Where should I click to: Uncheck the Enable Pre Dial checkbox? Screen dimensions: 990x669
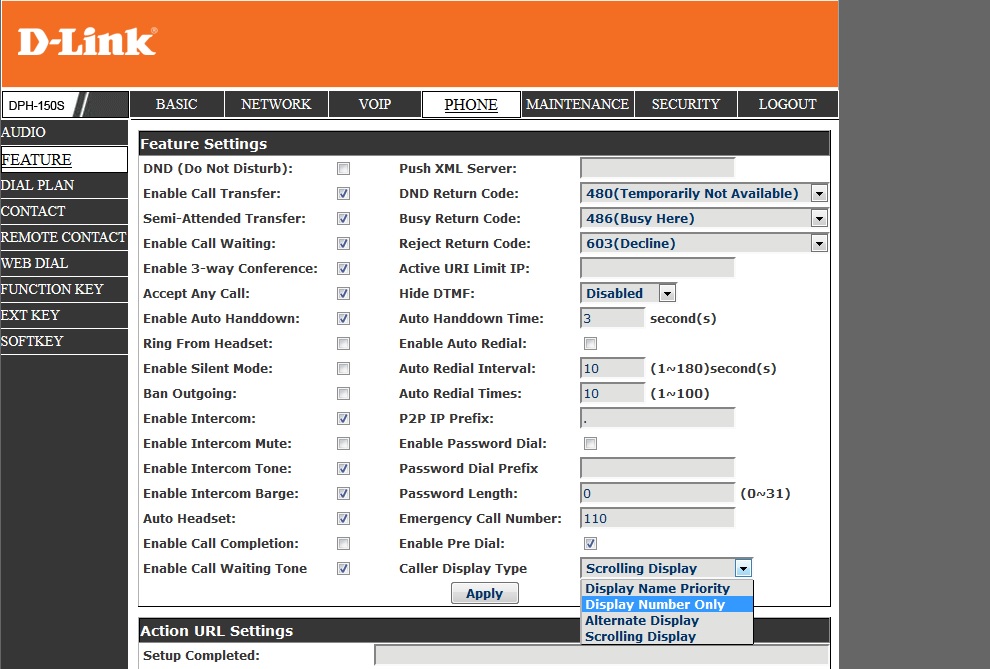point(590,544)
